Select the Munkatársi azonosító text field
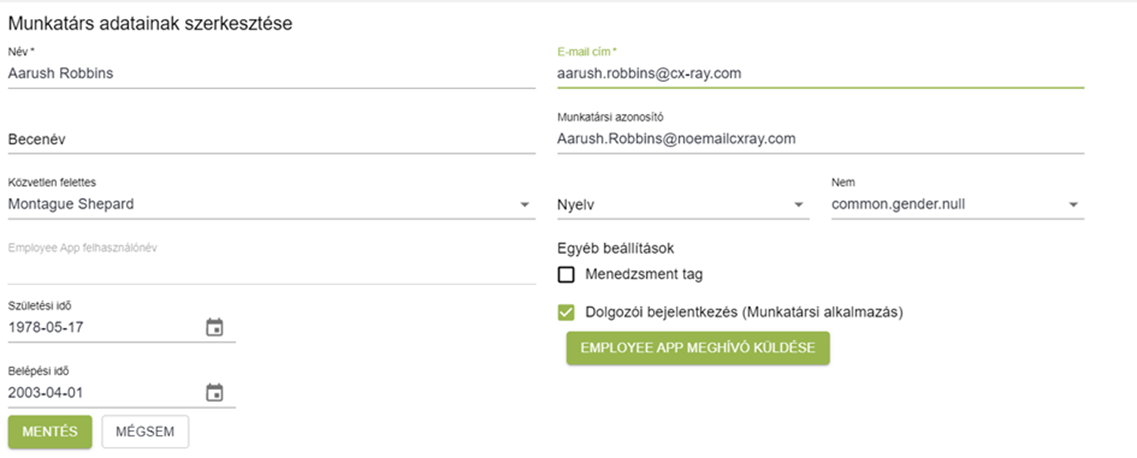Viewport: 1137px width, 458px height. (818, 139)
